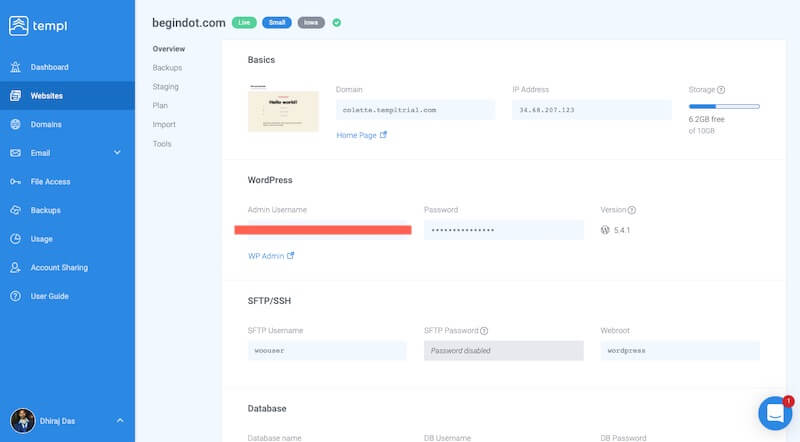Click the Domain field colette.templtrial.com
The height and width of the screenshot is (442, 800).
415,110
